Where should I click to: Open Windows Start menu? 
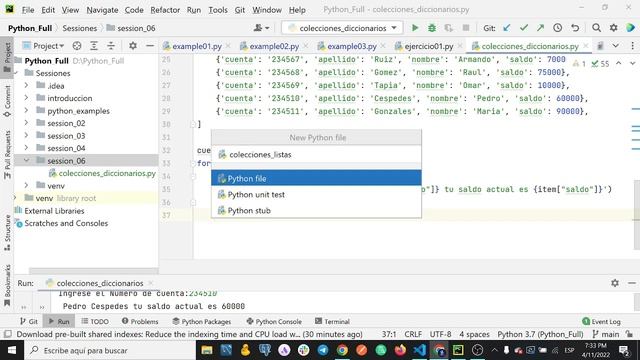pos(12,350)
